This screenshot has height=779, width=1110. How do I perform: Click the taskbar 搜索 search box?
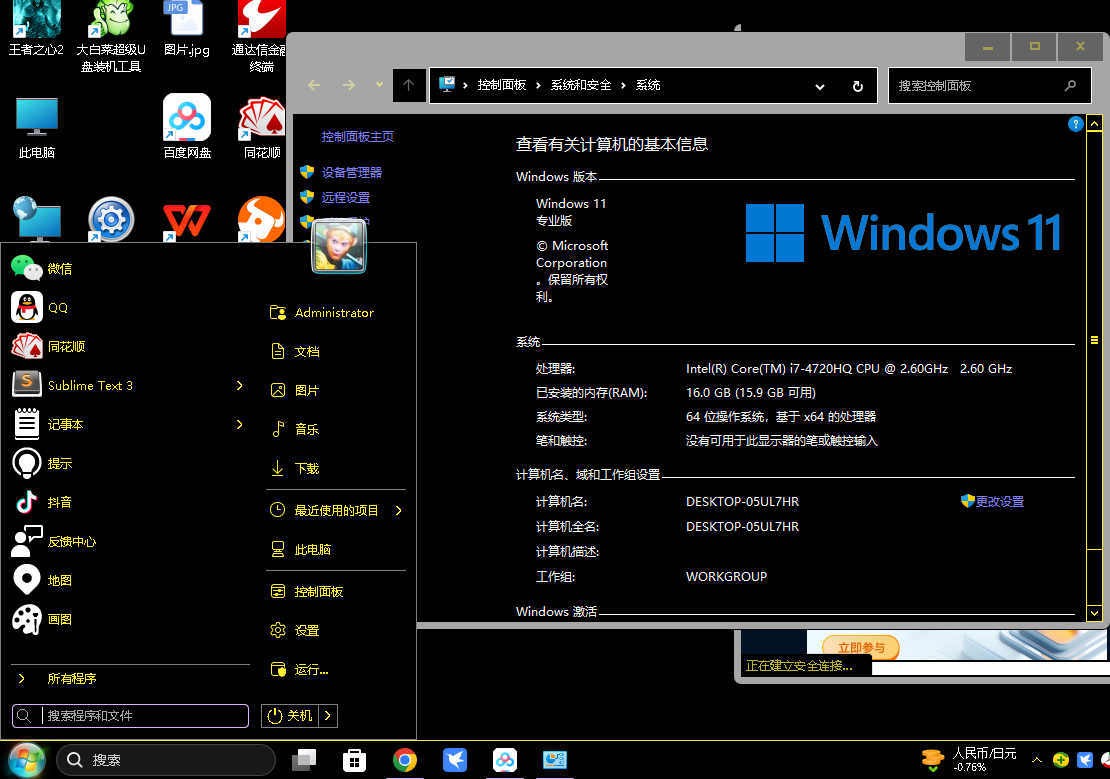coord(166,760)
